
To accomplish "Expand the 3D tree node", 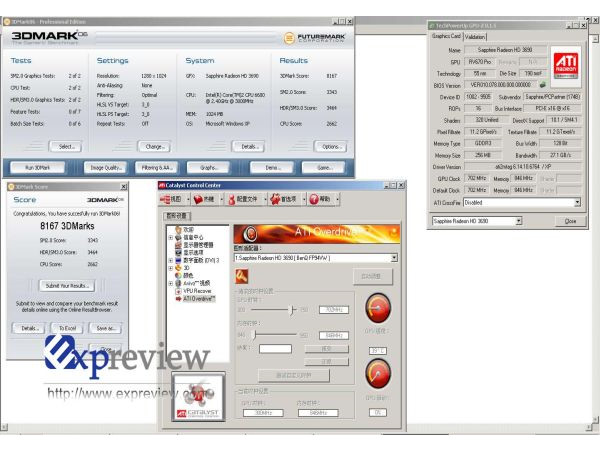I will (171, 268).
